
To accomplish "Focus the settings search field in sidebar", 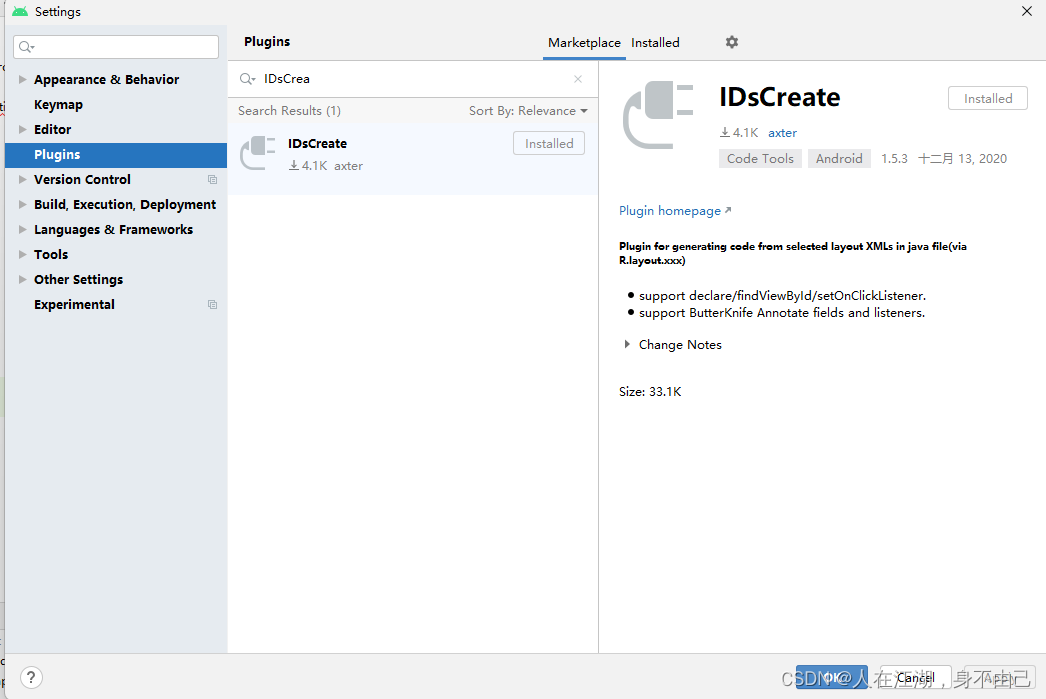I will 116,47.
